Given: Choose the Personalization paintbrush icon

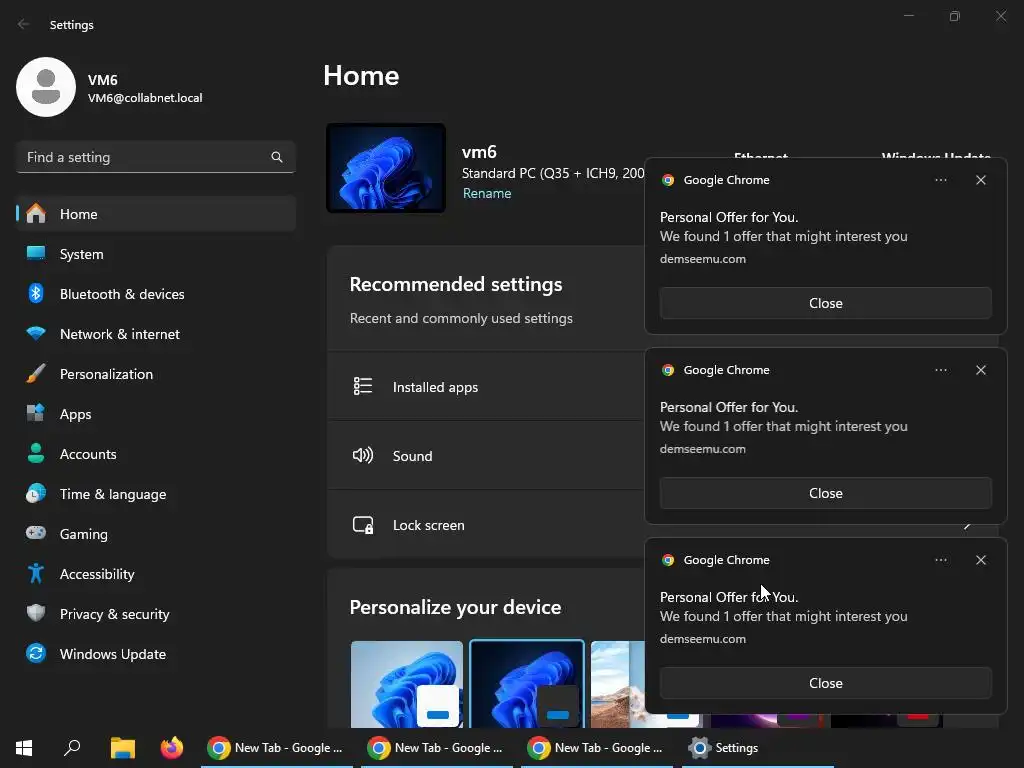Looking at the screenshot, I should click(36, 374).
